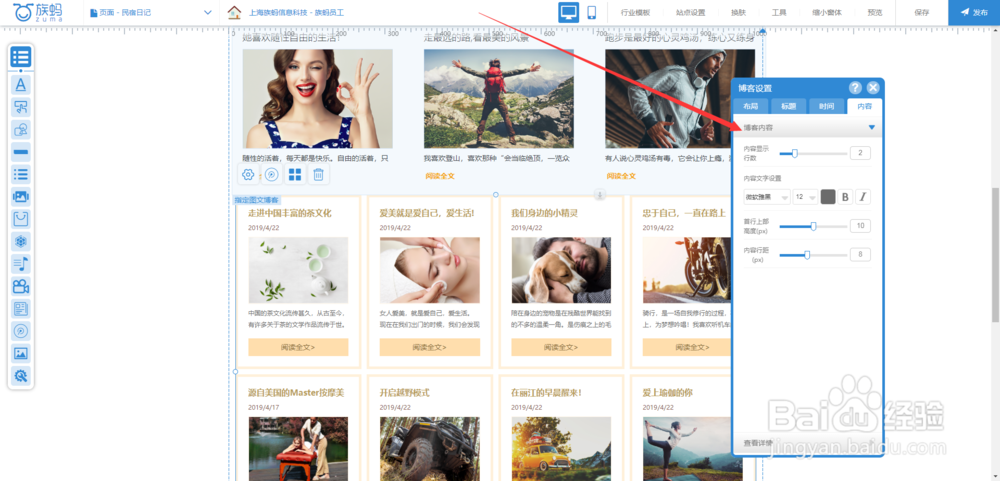The image size is (1000, 481).
Task: Open the gear tool at bottom of sidebar
Action: click(20, 376)
